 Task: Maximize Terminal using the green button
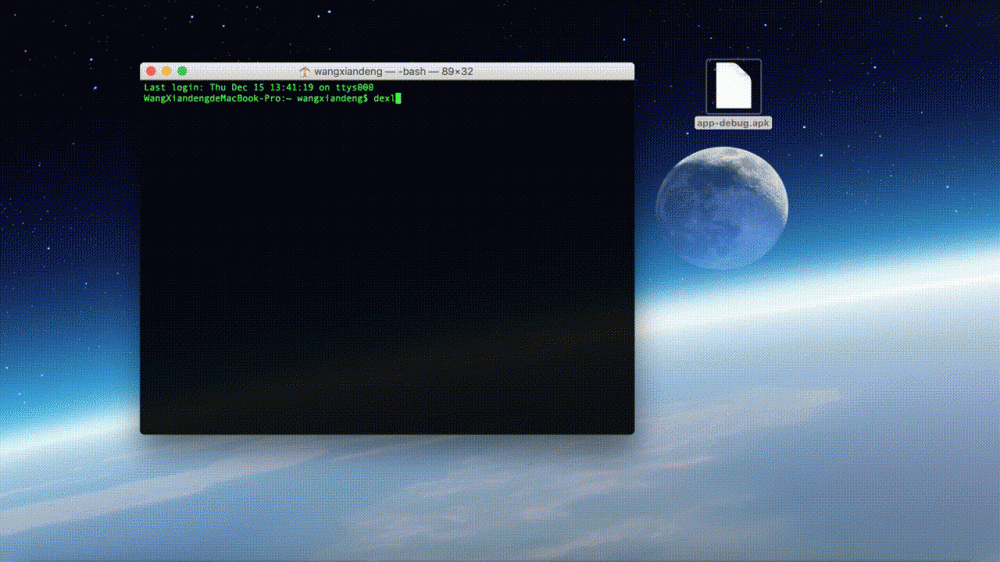[x=182, y=71]
